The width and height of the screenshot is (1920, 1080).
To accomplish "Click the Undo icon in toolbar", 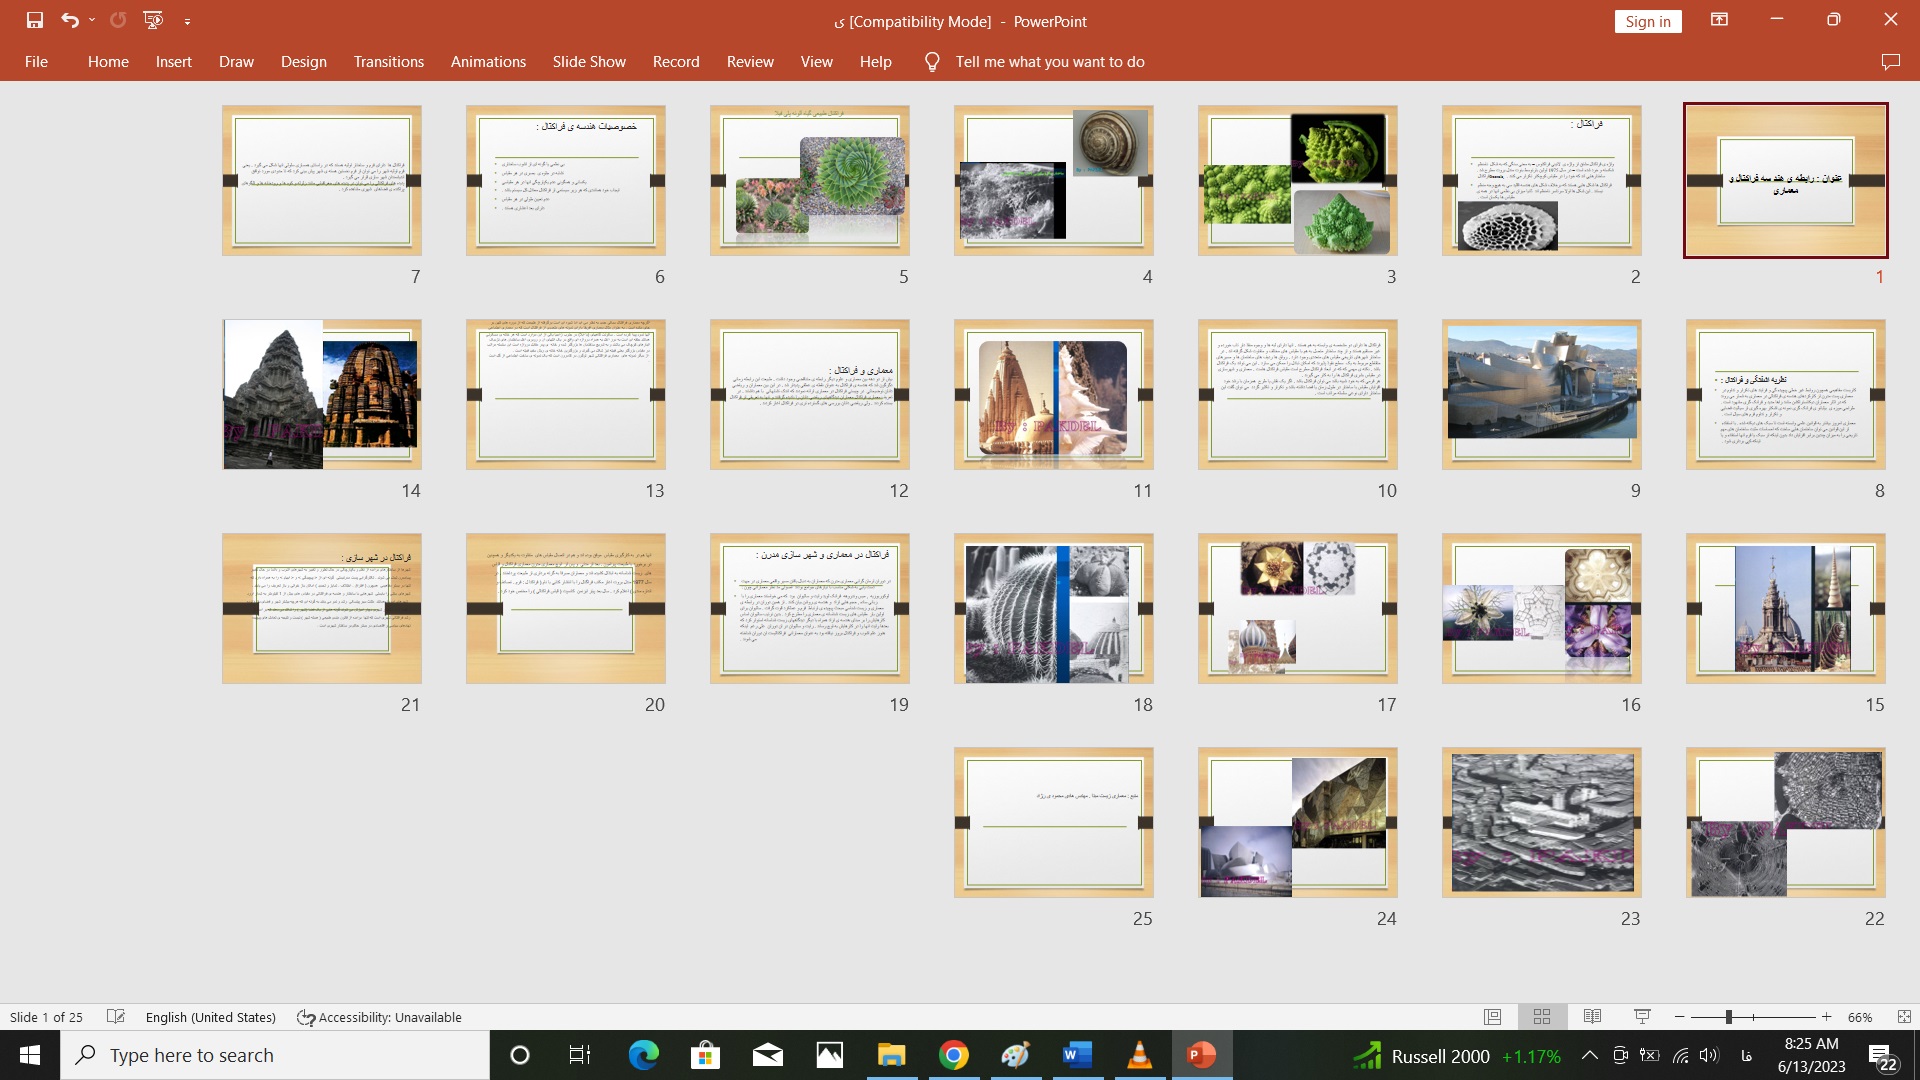I will click(x=69, y=18).
